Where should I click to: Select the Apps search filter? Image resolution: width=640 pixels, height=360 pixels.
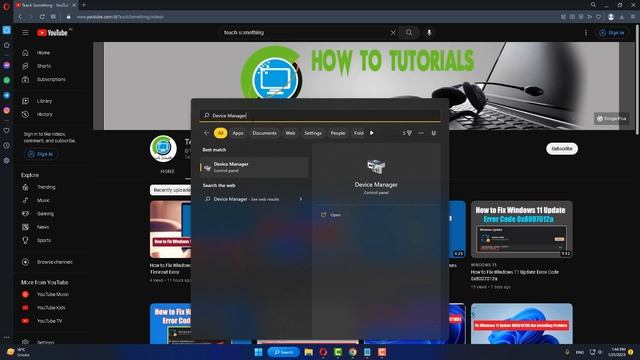point(238,133)
